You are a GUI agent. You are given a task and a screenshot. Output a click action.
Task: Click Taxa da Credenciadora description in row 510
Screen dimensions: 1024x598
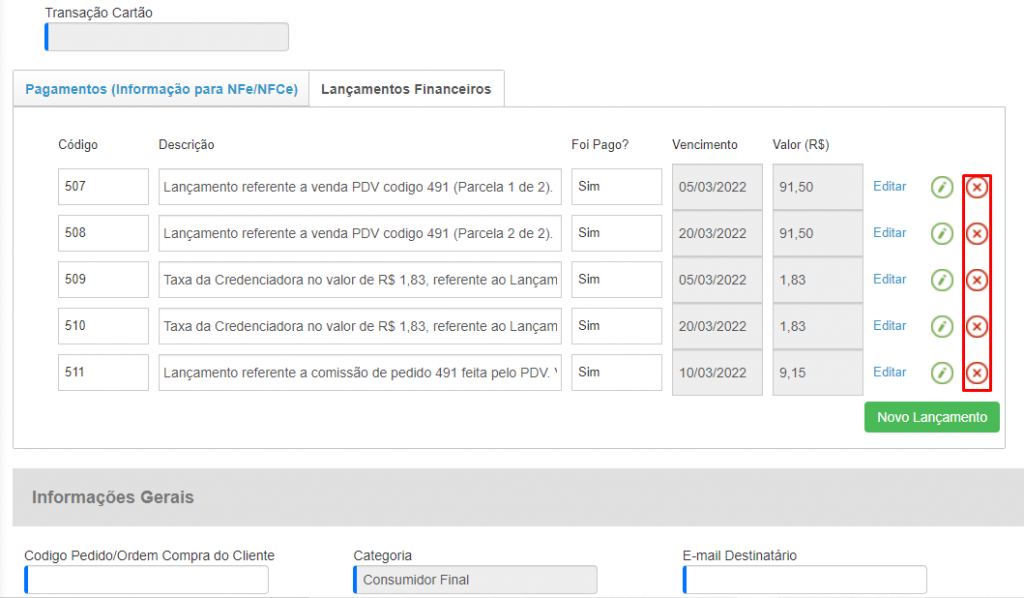pyautogui.click(x=360, y=326)
